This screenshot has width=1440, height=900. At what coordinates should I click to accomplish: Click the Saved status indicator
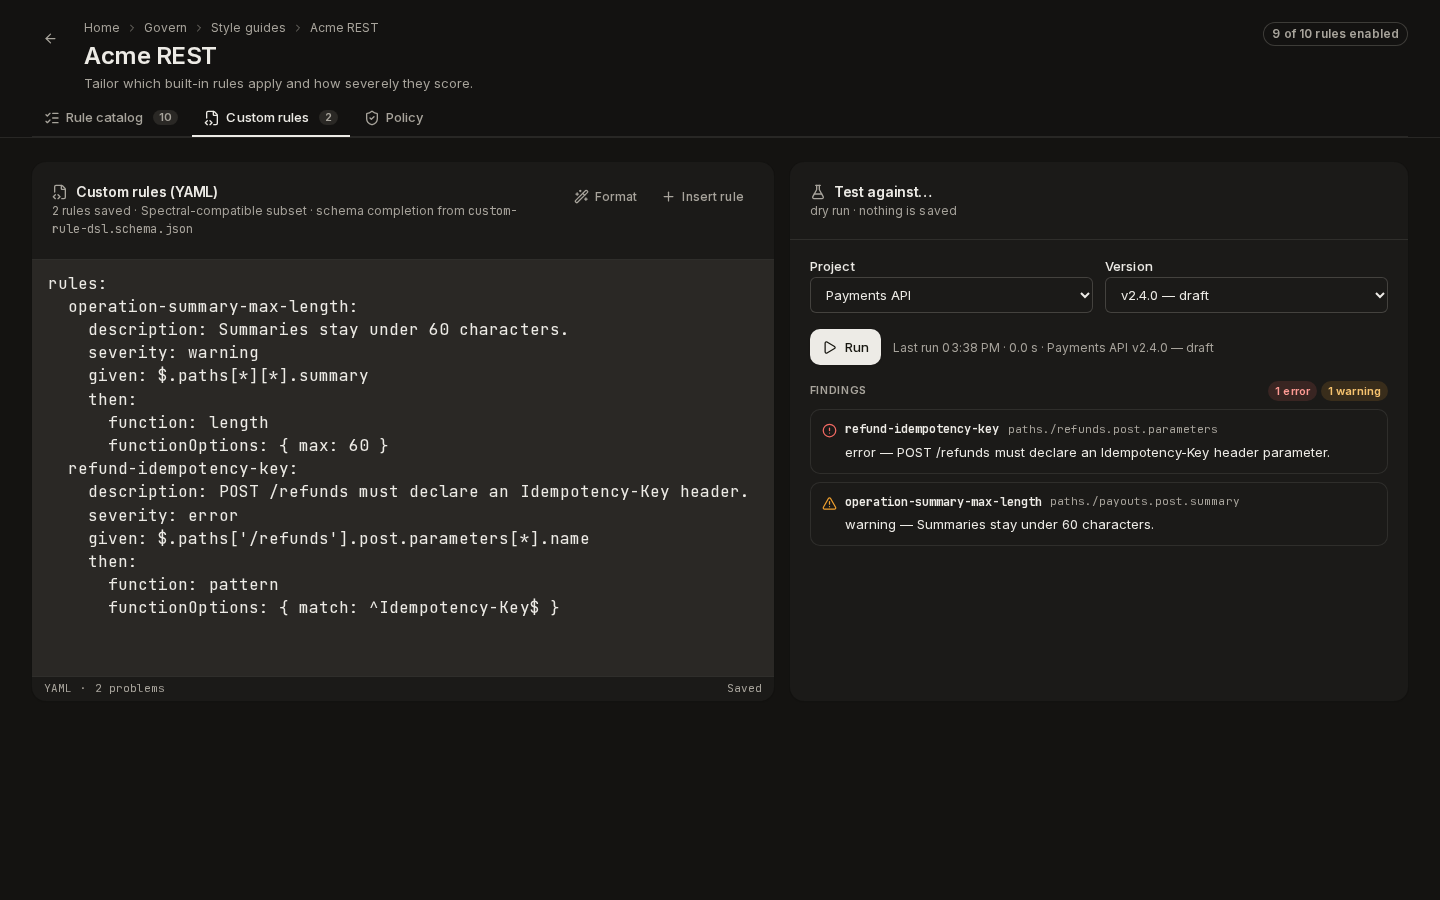(744, 689)
